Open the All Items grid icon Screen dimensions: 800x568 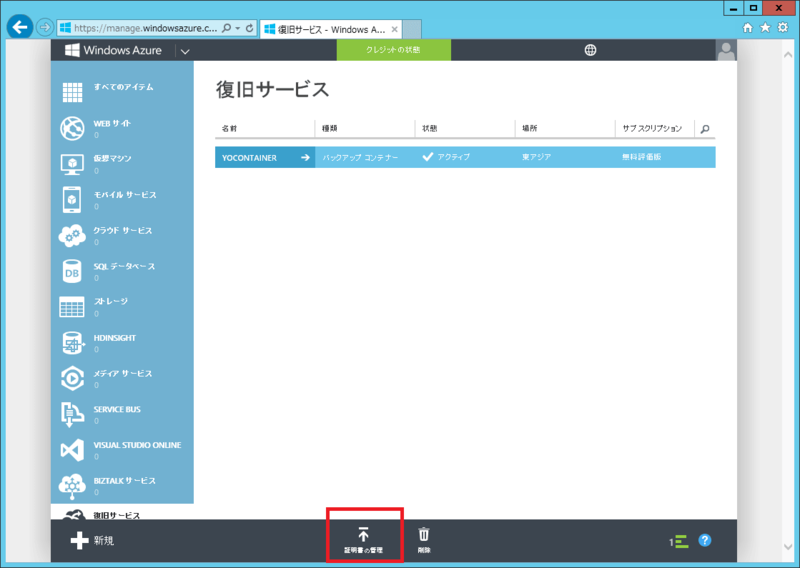tap(72, 92)
